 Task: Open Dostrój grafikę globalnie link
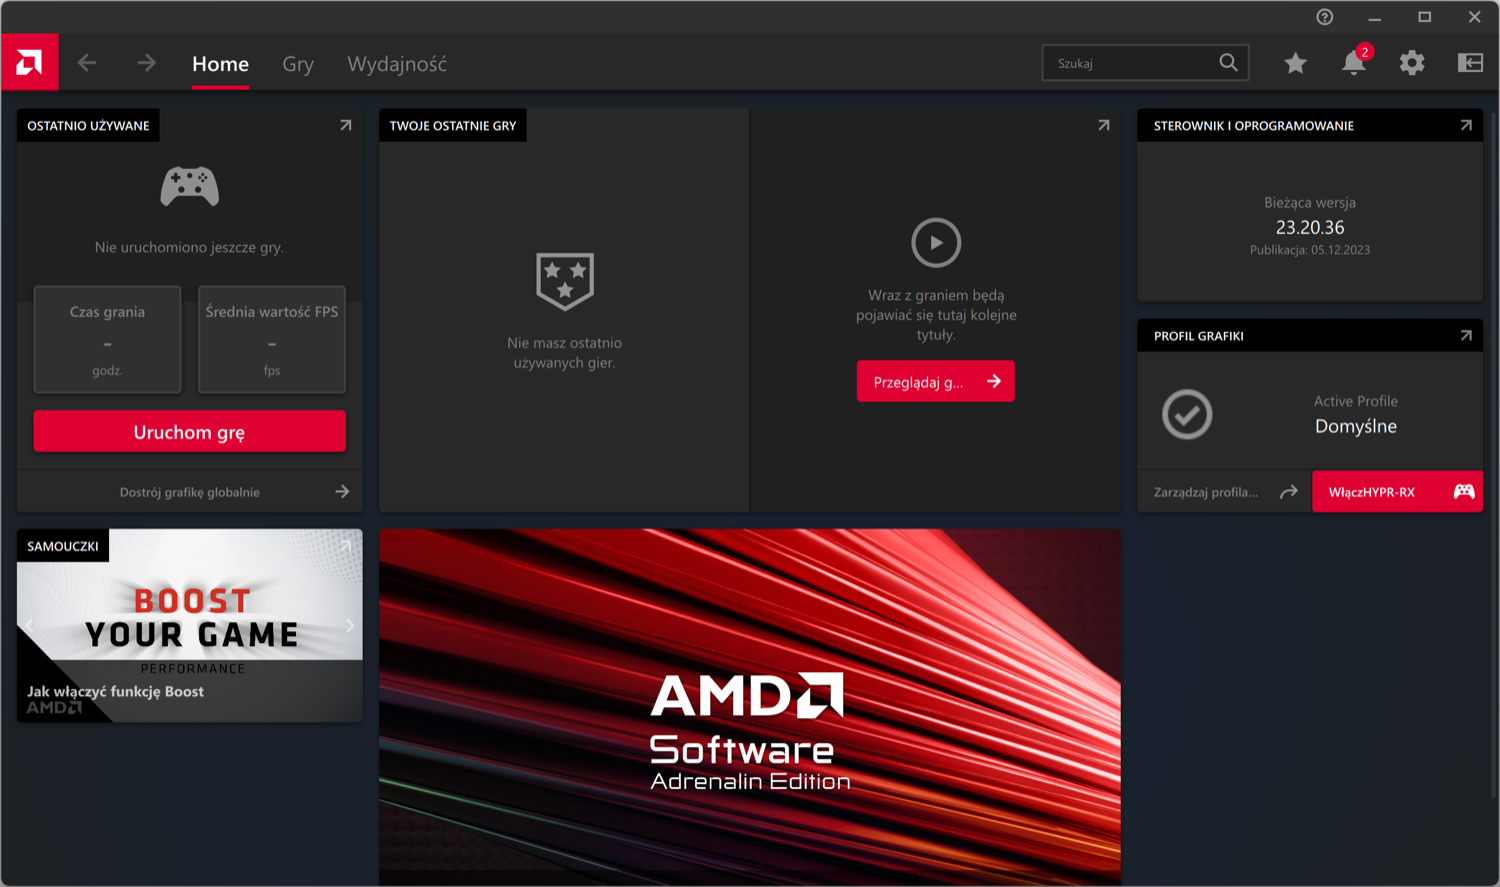pos(190,491)
